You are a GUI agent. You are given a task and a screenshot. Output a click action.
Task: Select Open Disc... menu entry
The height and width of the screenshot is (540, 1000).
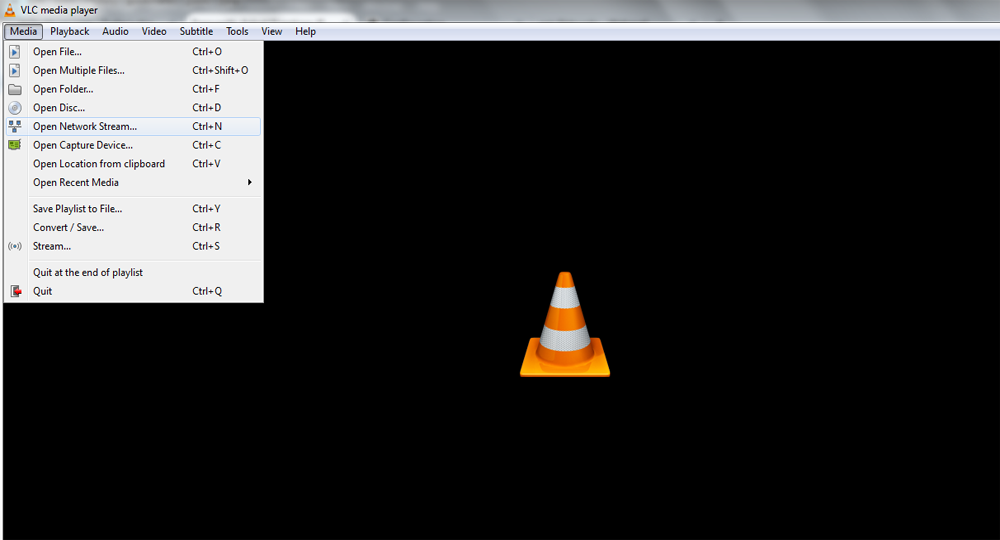[133, 108]
